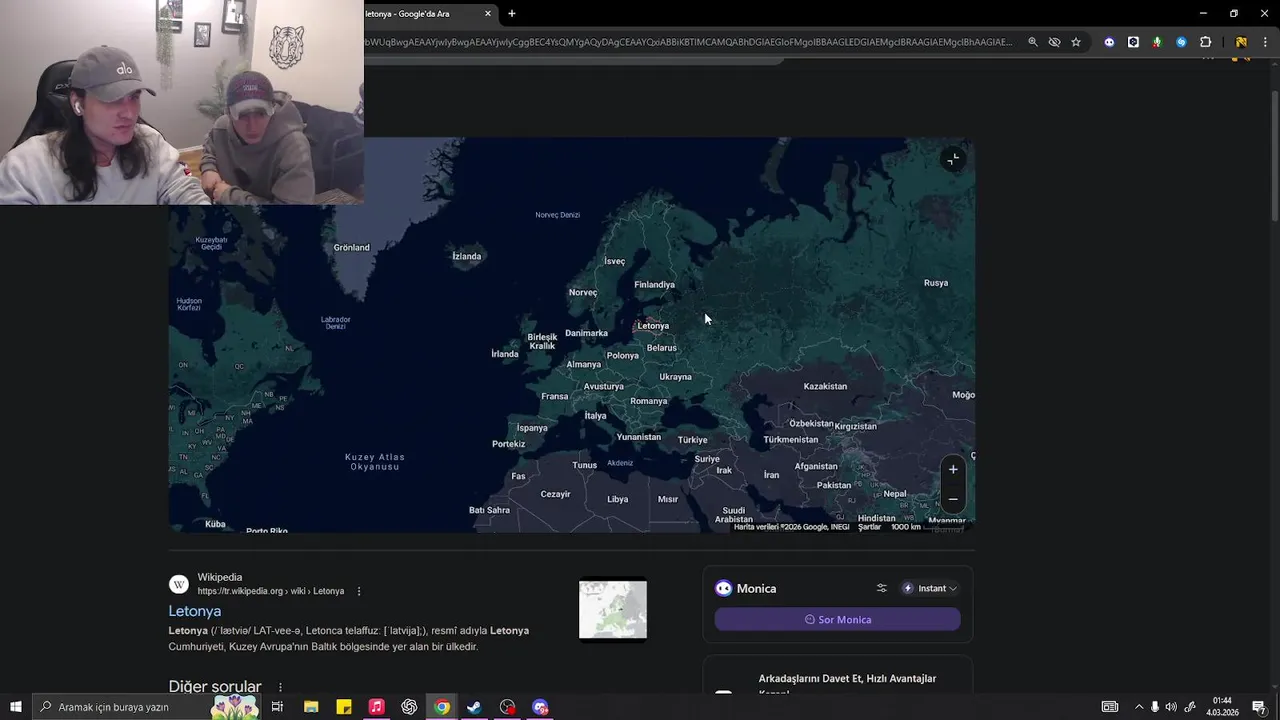Click the Libya label on the map
The width and height of the screenshot is (1280, 720).
point(618,499)
